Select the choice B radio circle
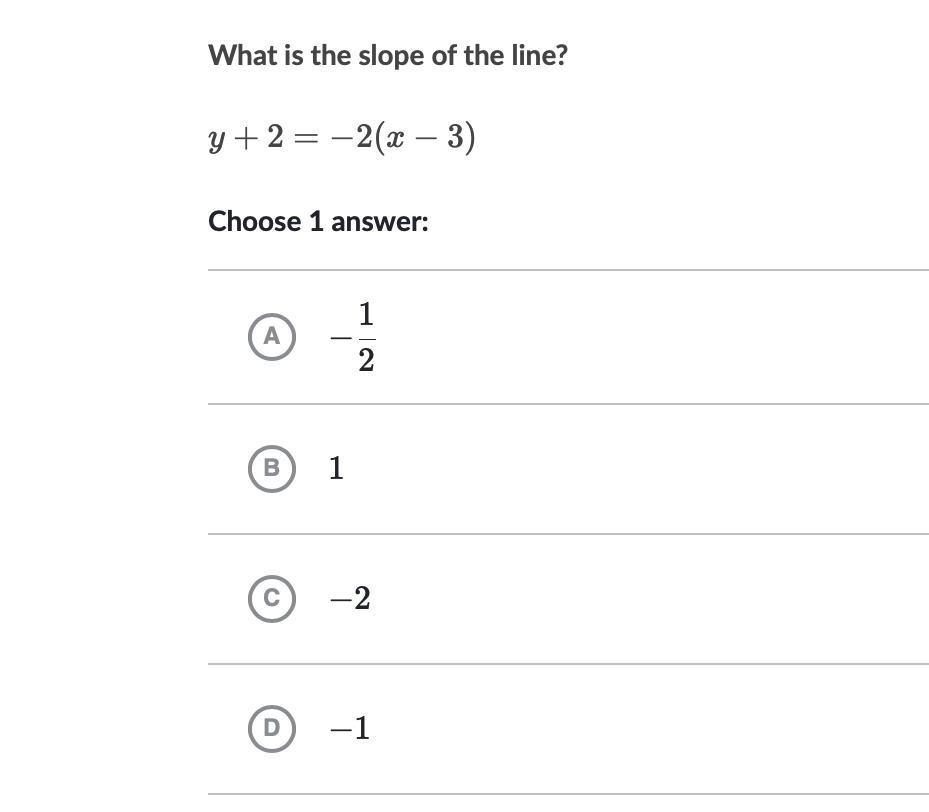 [271, 468]
